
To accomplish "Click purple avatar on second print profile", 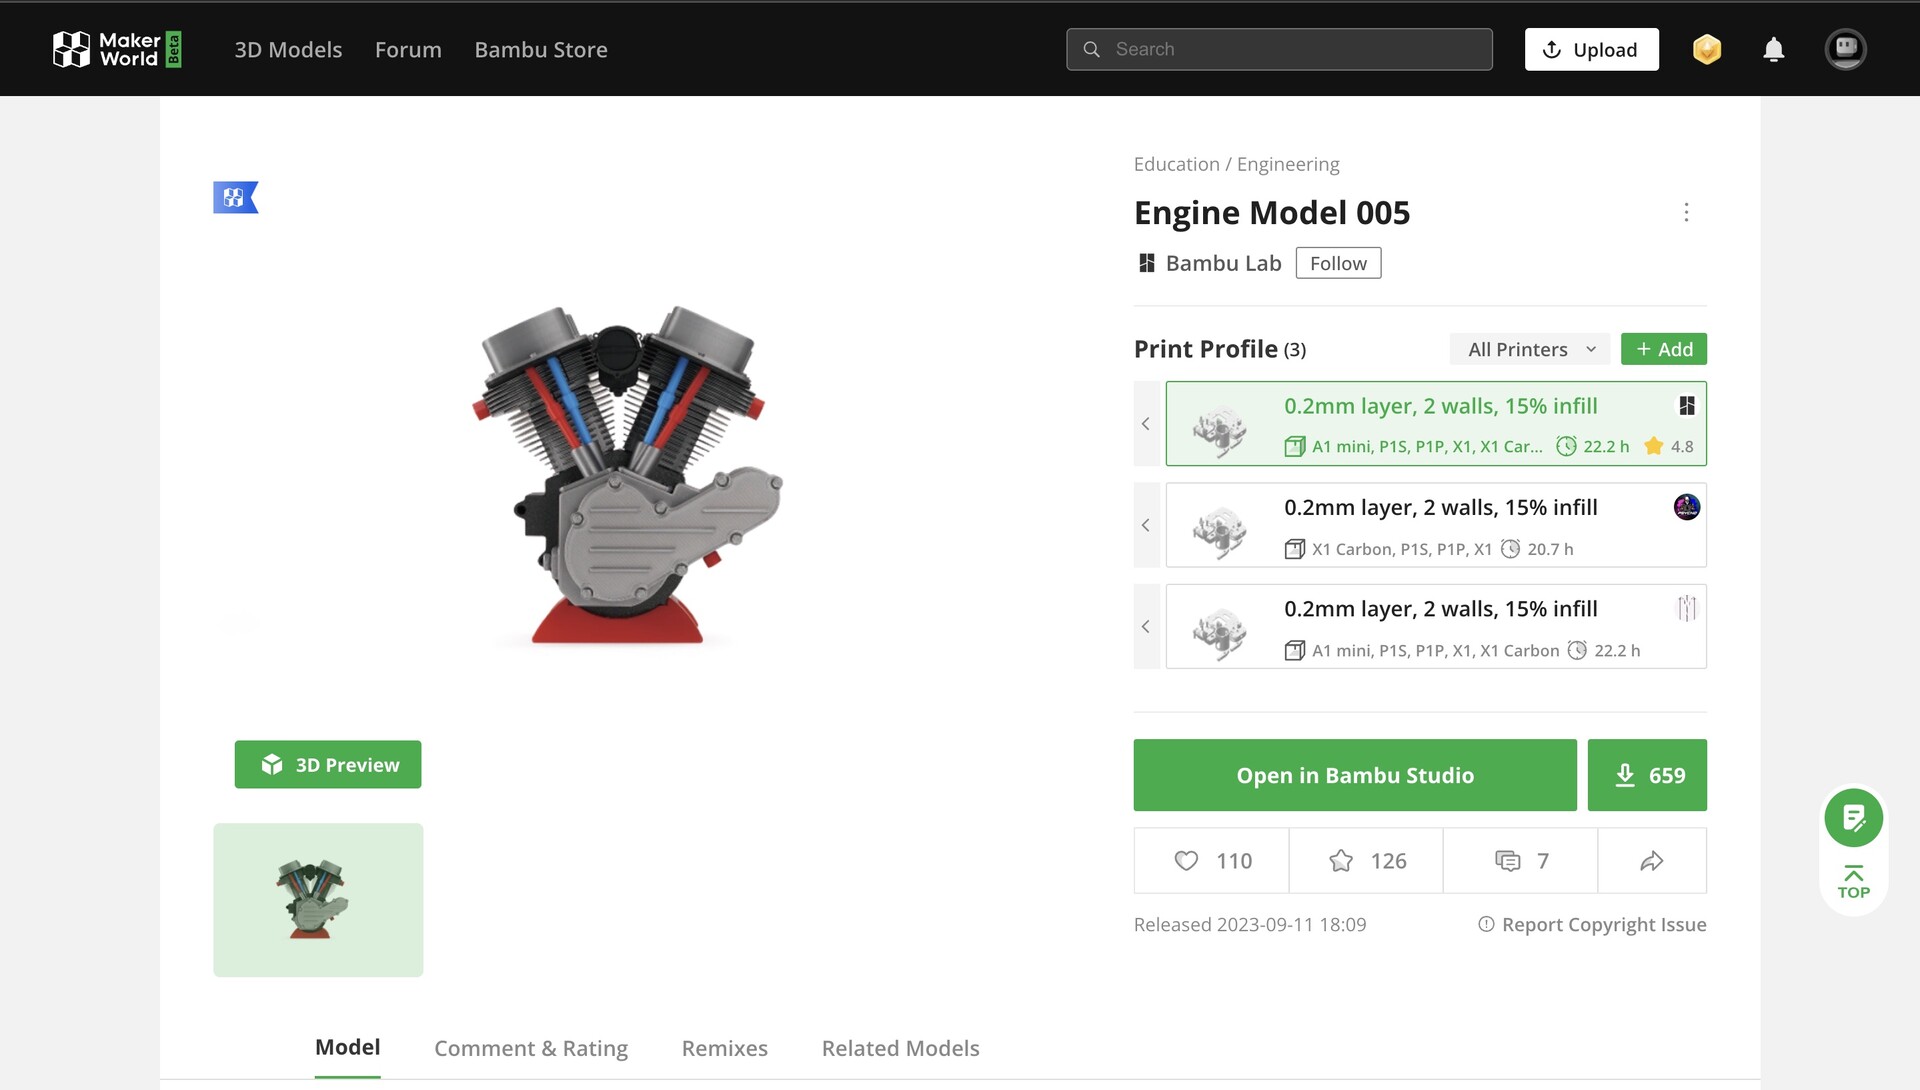I will [1686, 507].
